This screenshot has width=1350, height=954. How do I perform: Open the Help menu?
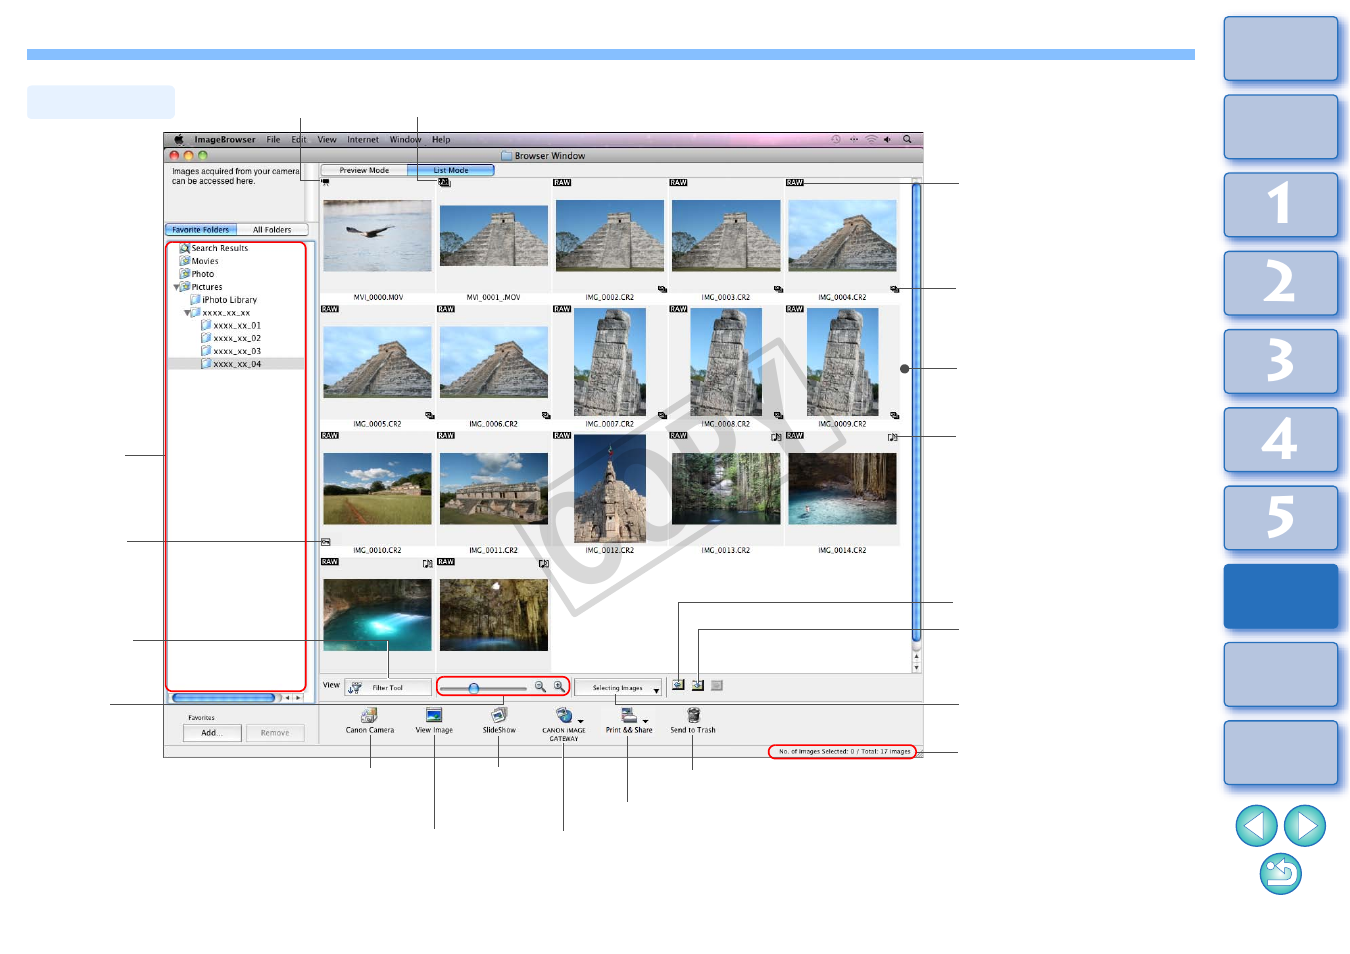pyautogui.click(x=441, y=140)
